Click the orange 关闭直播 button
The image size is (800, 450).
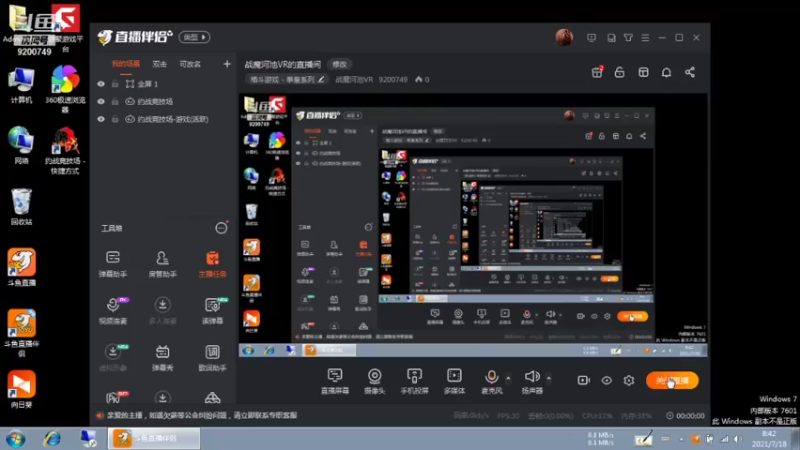[672, 381]
